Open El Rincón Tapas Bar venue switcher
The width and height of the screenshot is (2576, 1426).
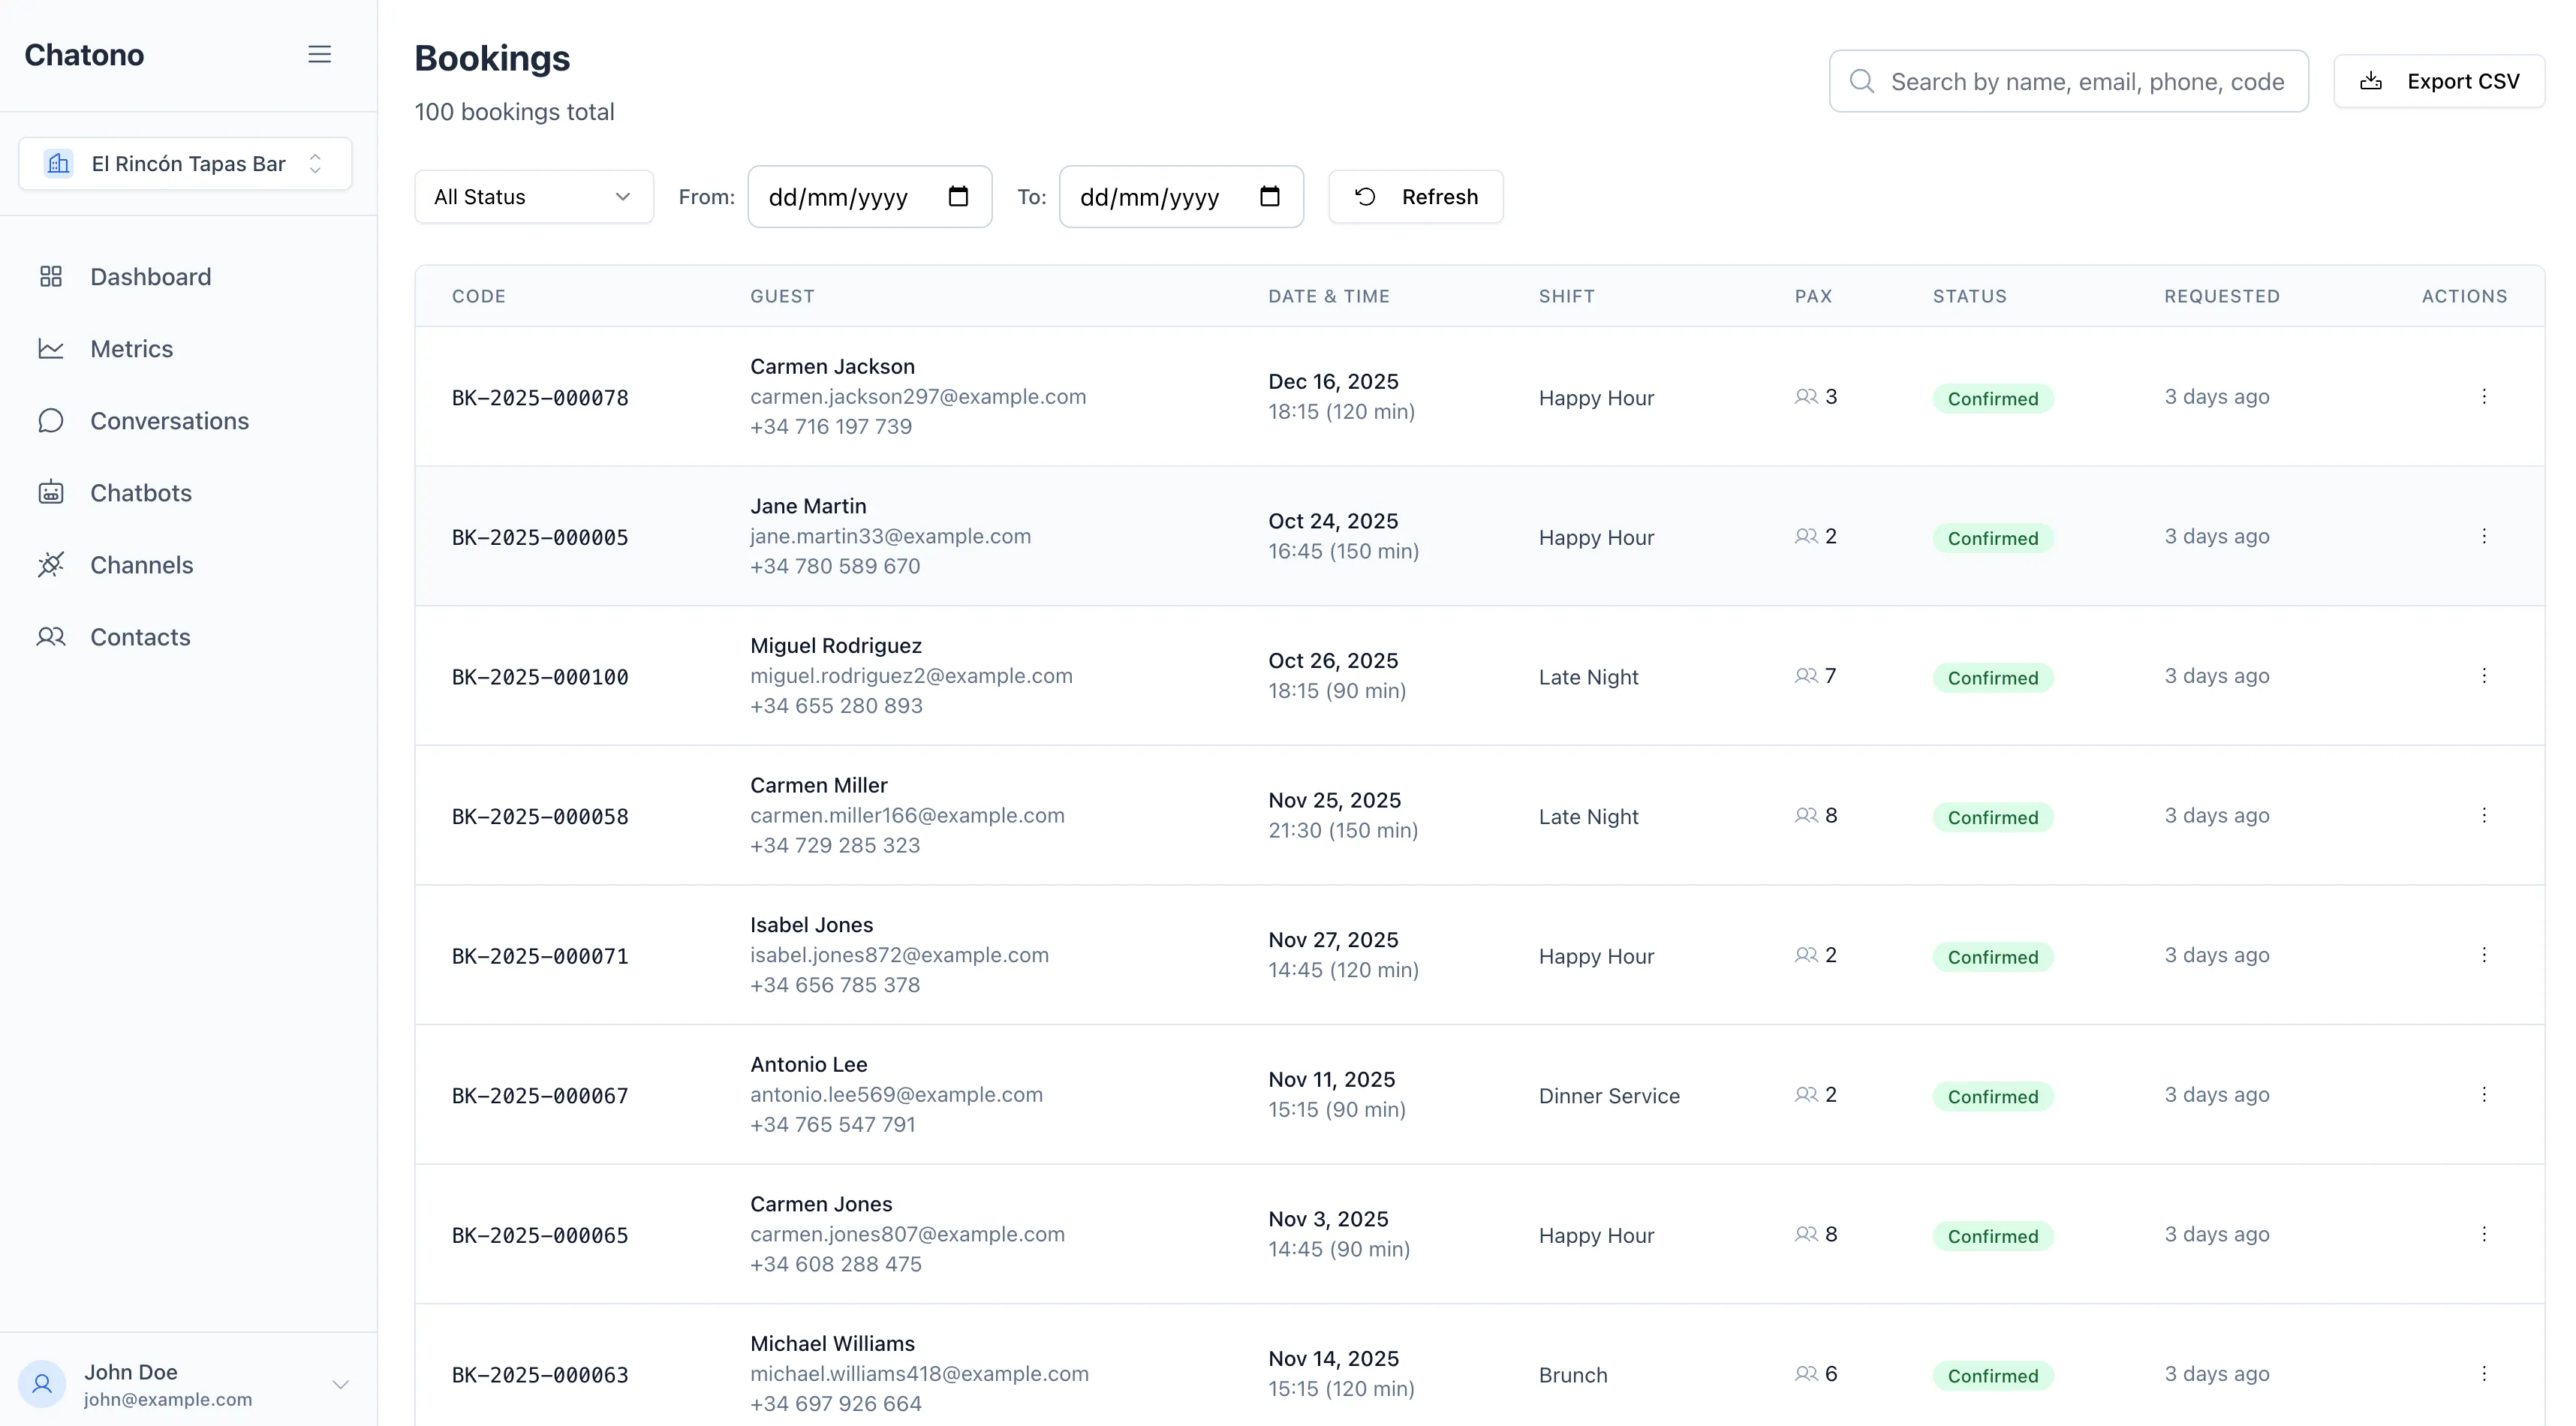pos(185,163)
